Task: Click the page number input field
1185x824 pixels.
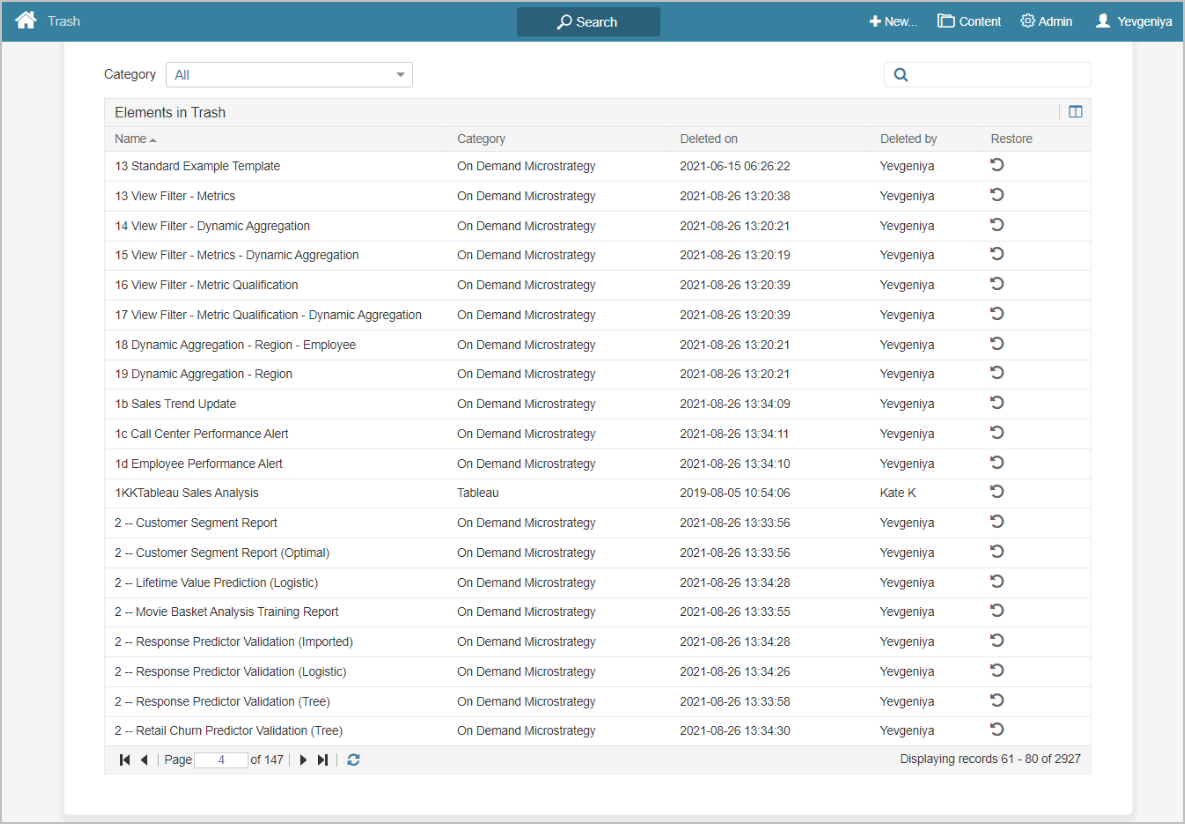Action: [221, 760]
